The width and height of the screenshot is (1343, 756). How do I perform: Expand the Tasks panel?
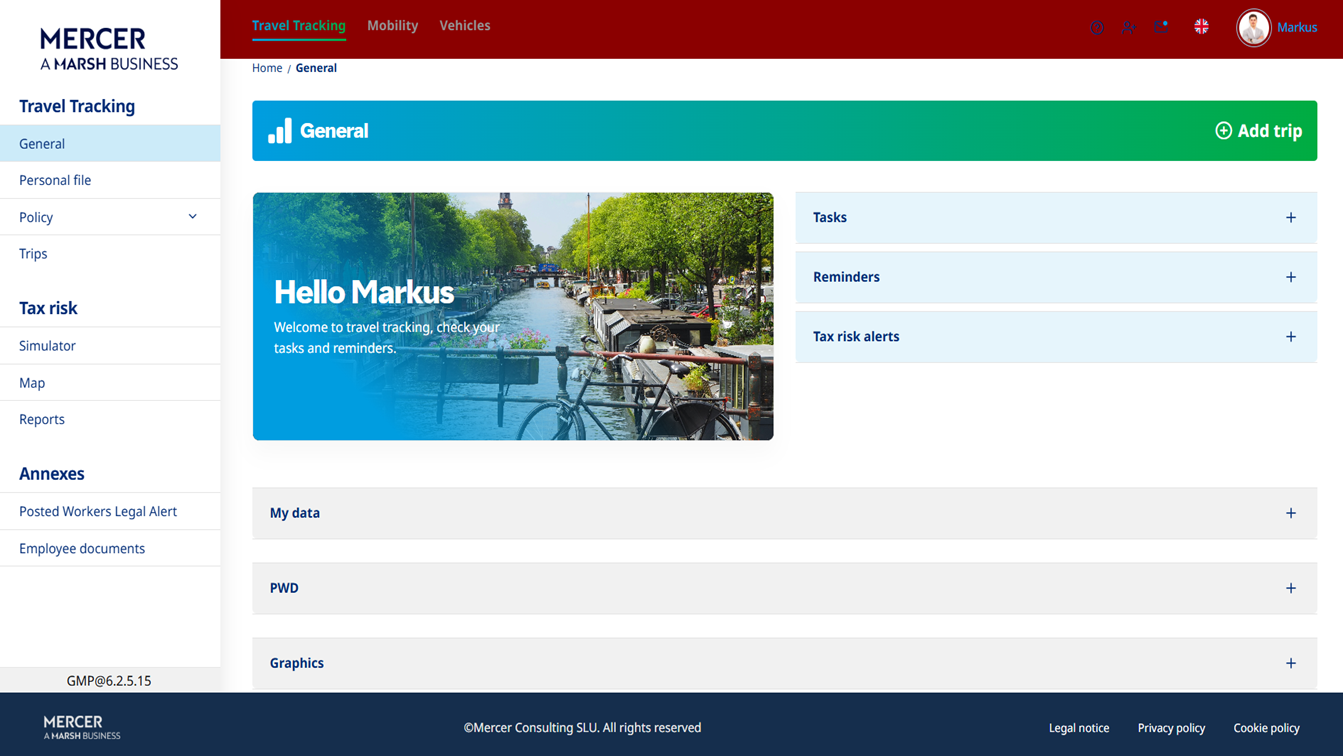1290,217
